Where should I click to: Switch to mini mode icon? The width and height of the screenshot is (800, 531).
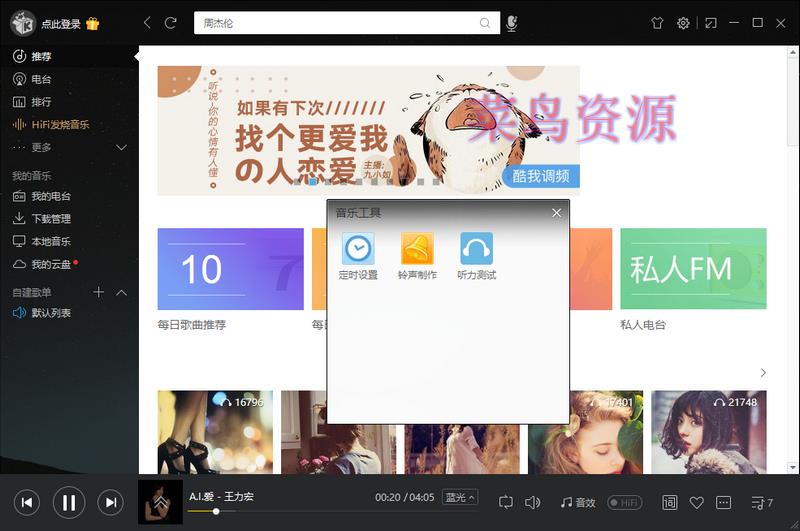(x=711, y=23)
